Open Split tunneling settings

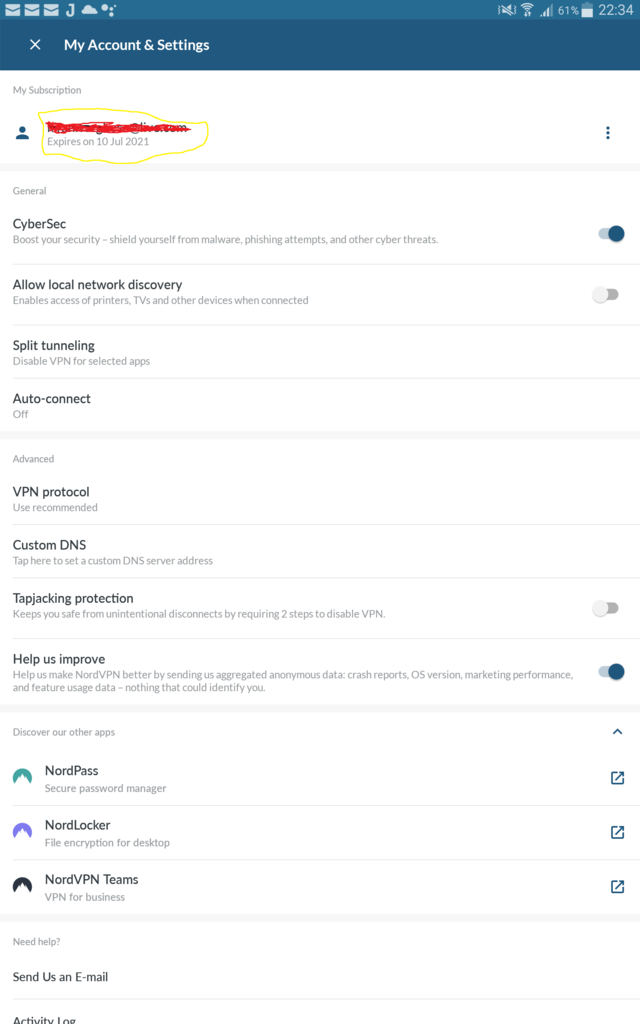(x=320, y=352)
